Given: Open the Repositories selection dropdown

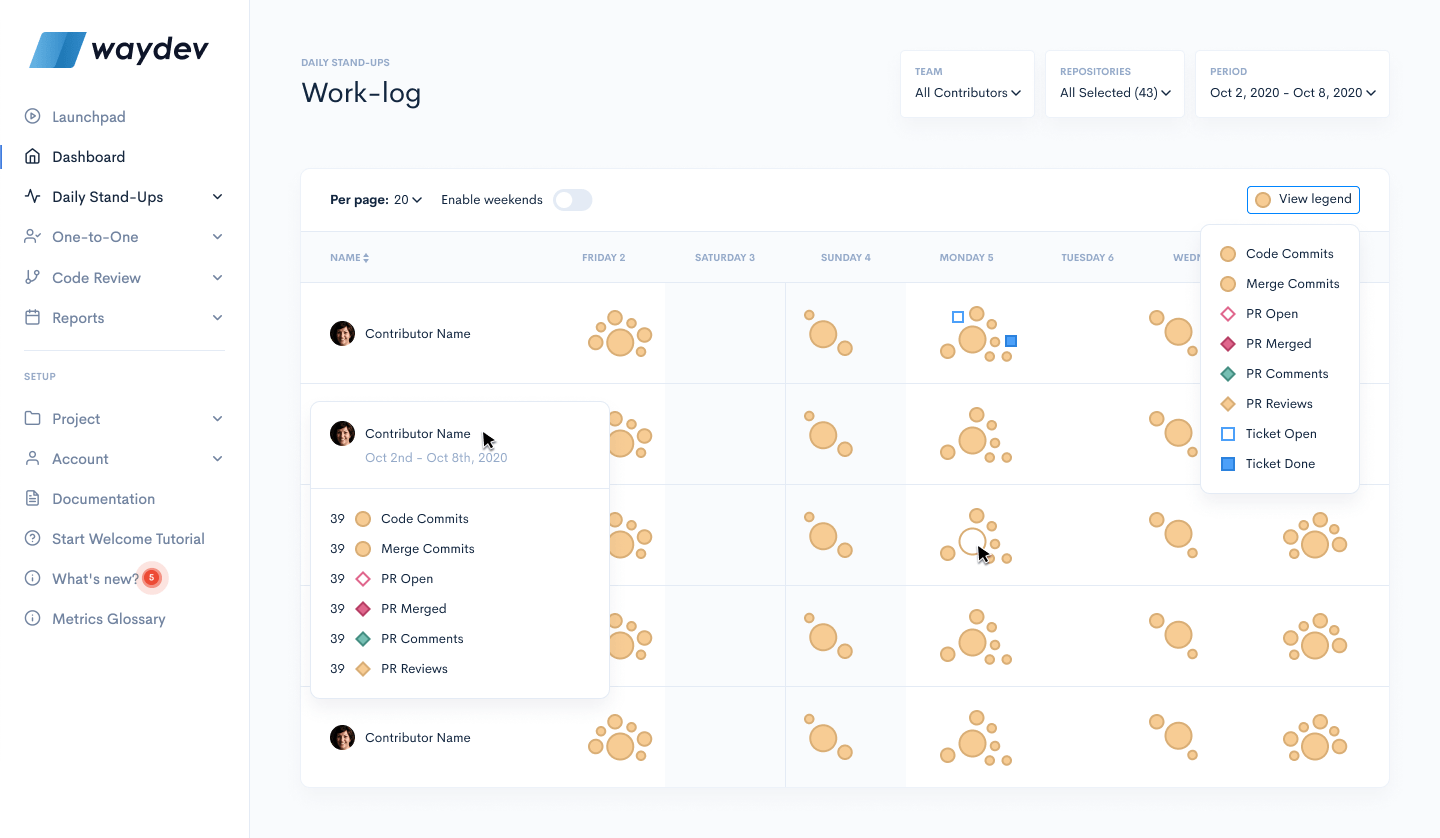Looking at the screenshot, I should 1114,92.
